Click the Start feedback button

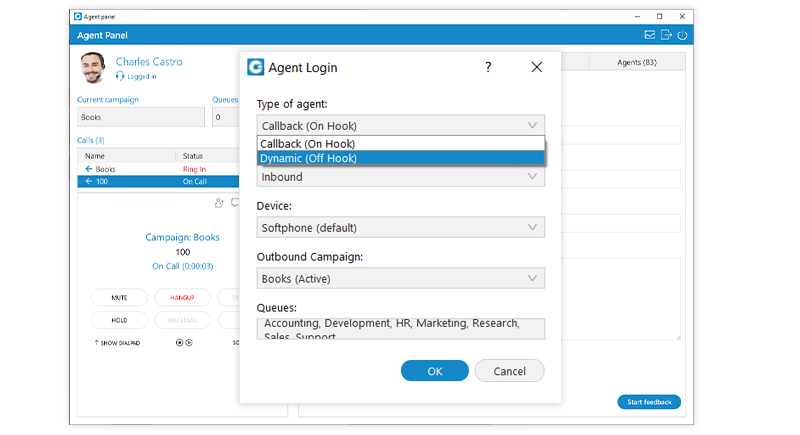click(x=648, y=402)
